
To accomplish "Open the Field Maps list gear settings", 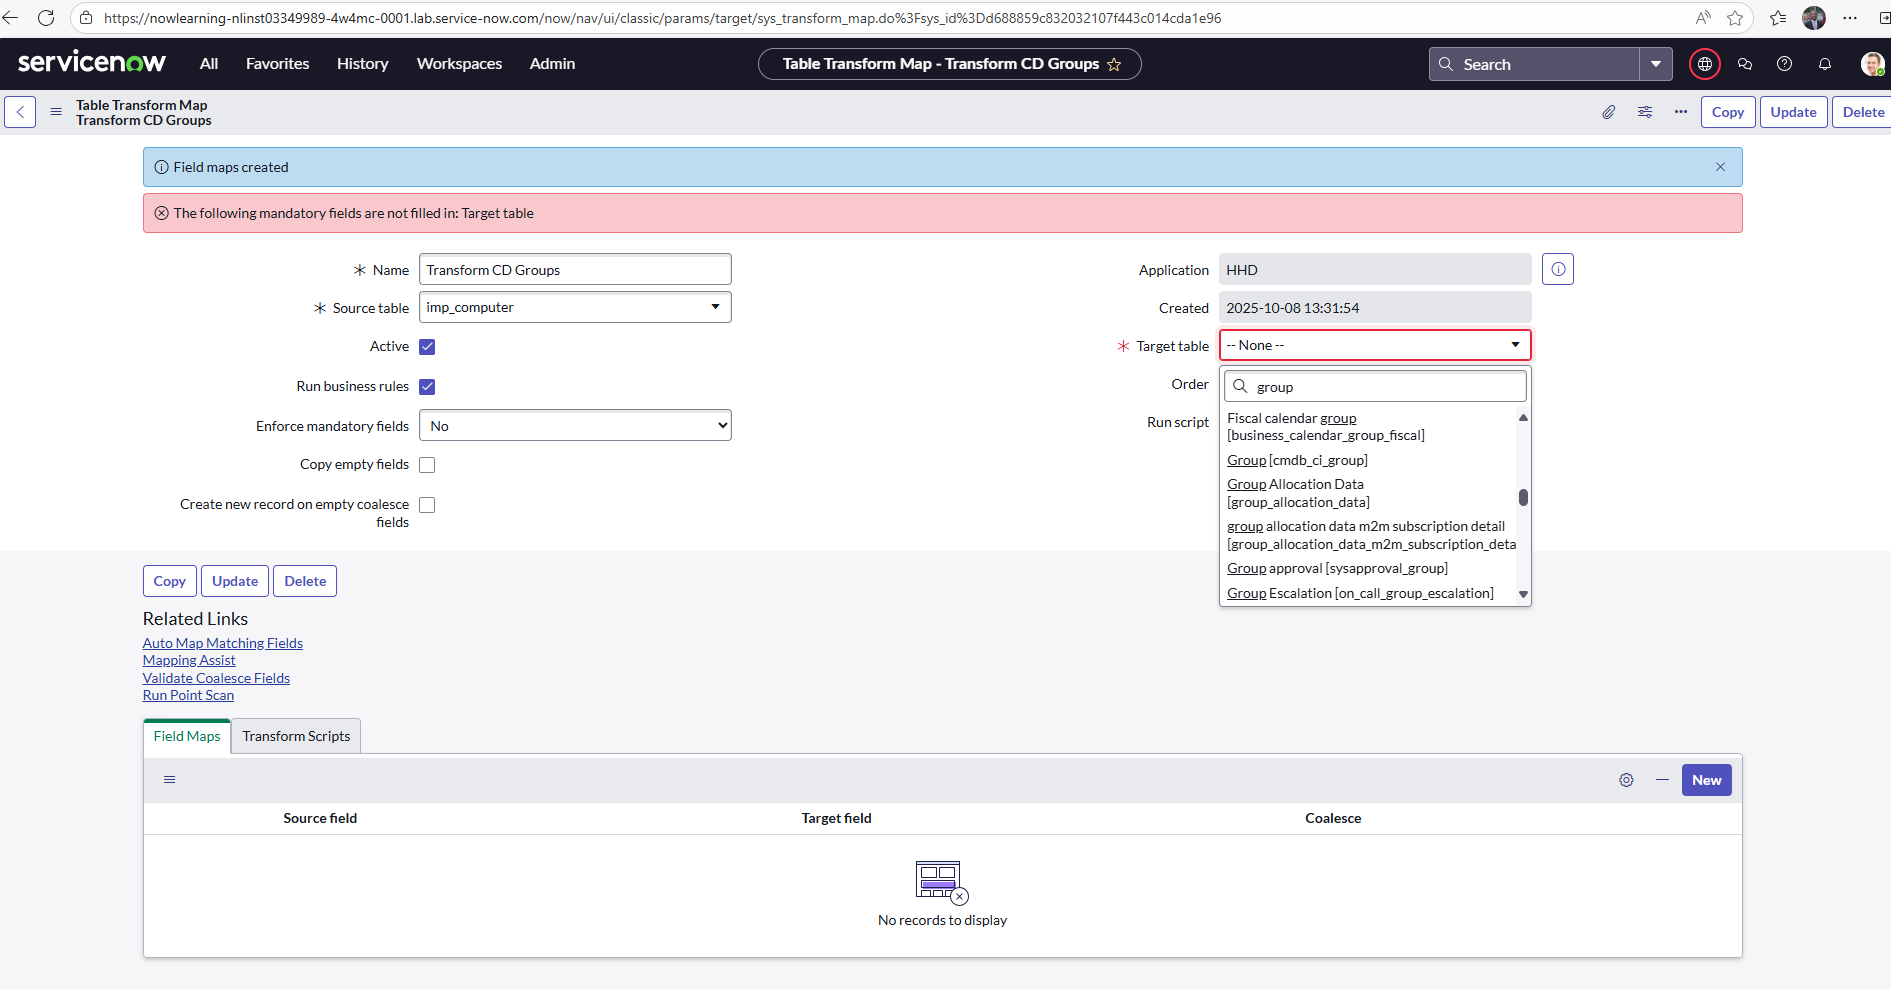I will coord(1626,780).
